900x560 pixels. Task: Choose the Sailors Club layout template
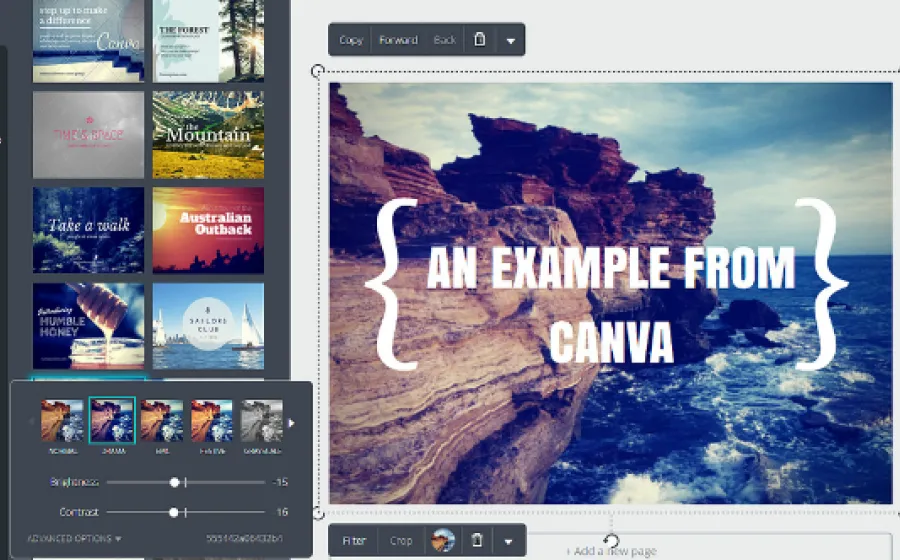208,326
